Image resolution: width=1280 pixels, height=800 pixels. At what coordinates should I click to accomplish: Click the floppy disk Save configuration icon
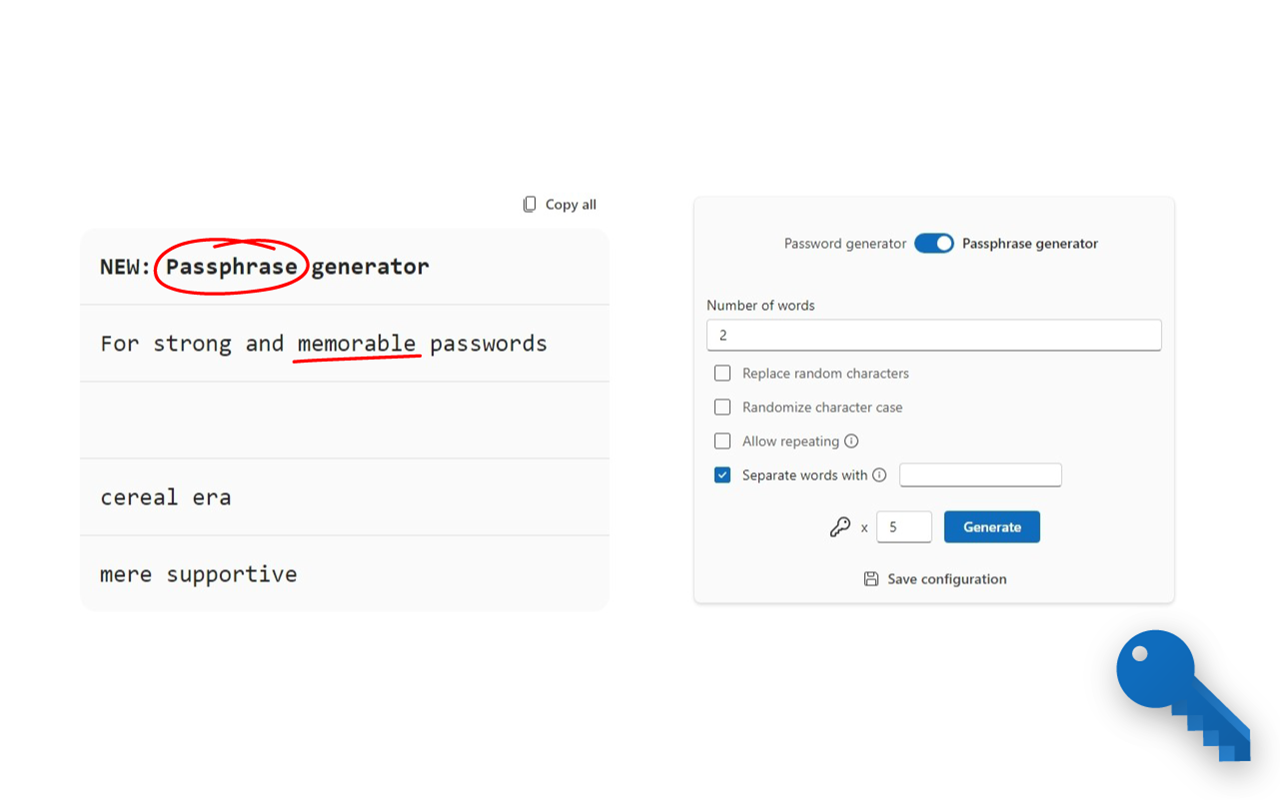point(871,579)
